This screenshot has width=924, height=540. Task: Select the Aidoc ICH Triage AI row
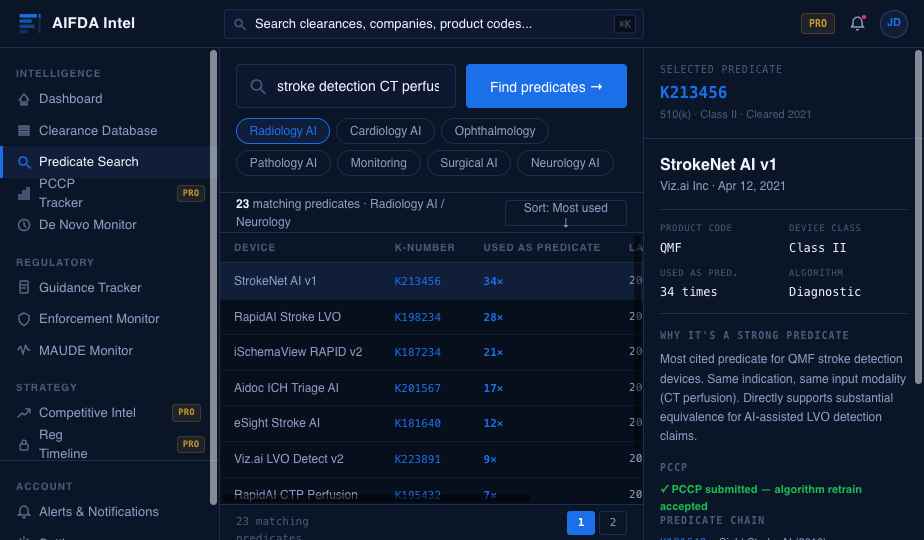(431, 388)
